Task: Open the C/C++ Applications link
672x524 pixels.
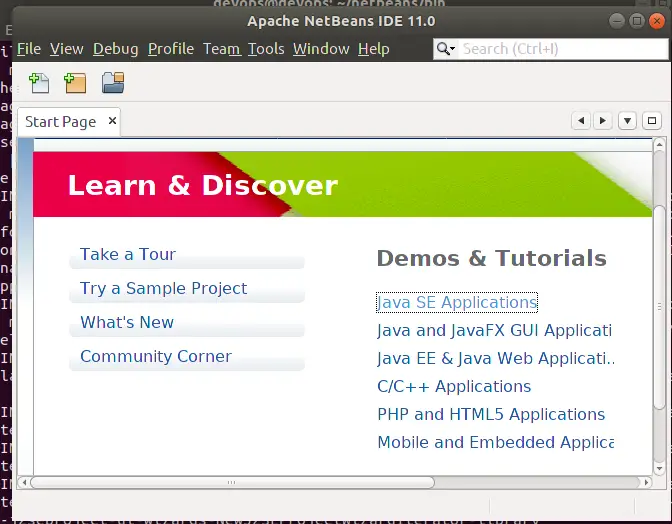Action: 454,386
